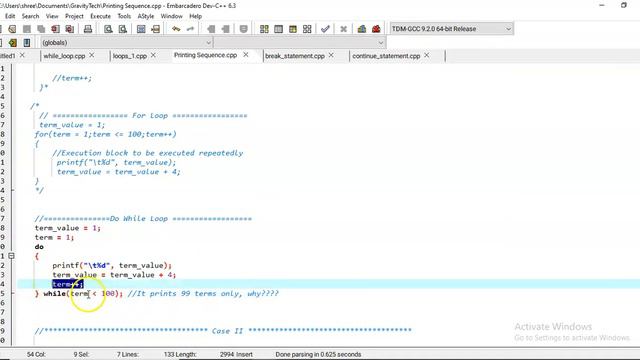This screenshot has width=640, height=360.
Task: Close the Printing Sequence.cpp tab
Action: 246,55
